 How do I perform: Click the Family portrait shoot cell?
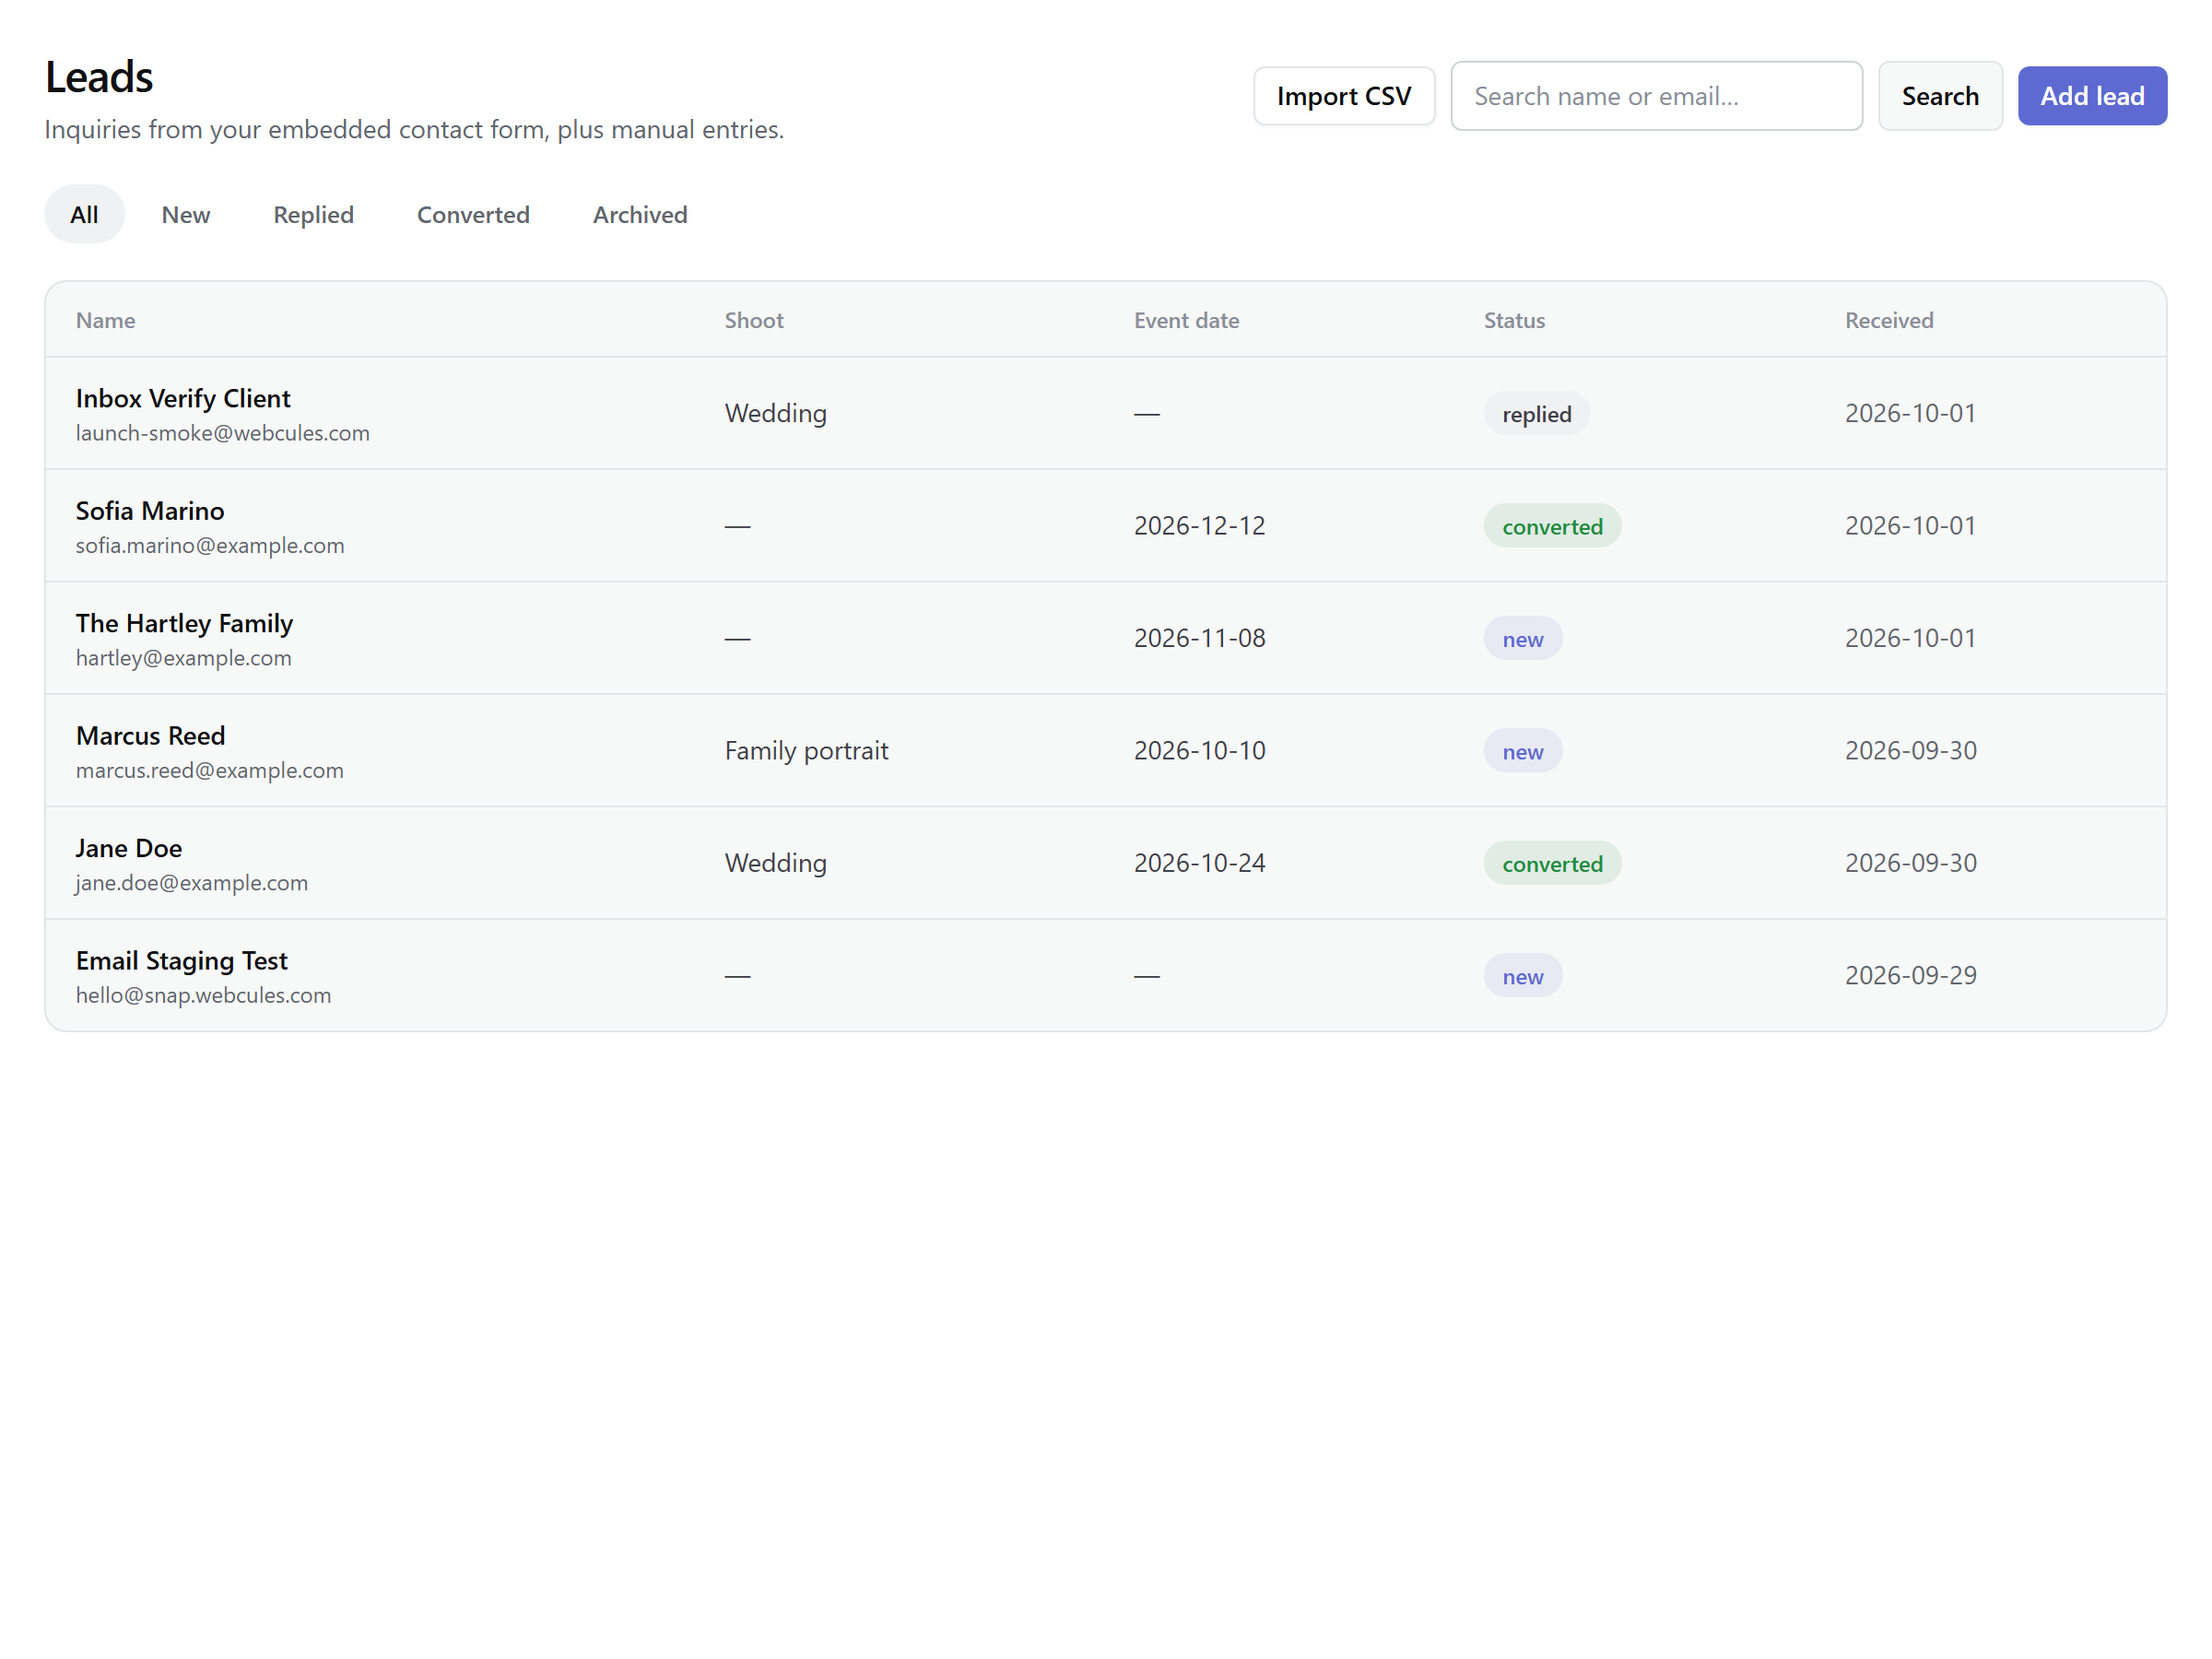[806, 751]
